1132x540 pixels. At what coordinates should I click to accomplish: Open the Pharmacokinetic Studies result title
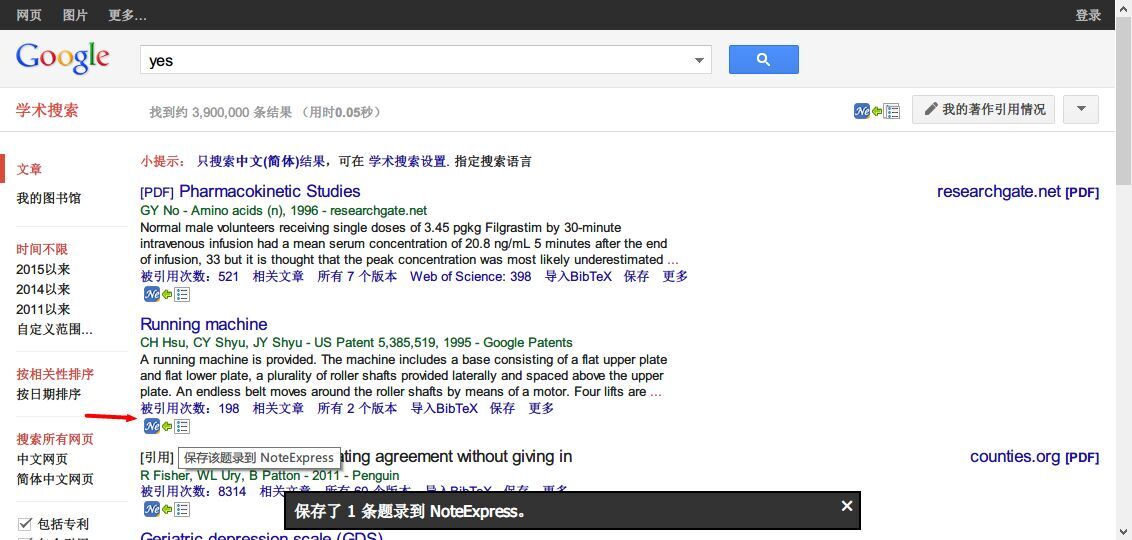[x=269, y=191]
